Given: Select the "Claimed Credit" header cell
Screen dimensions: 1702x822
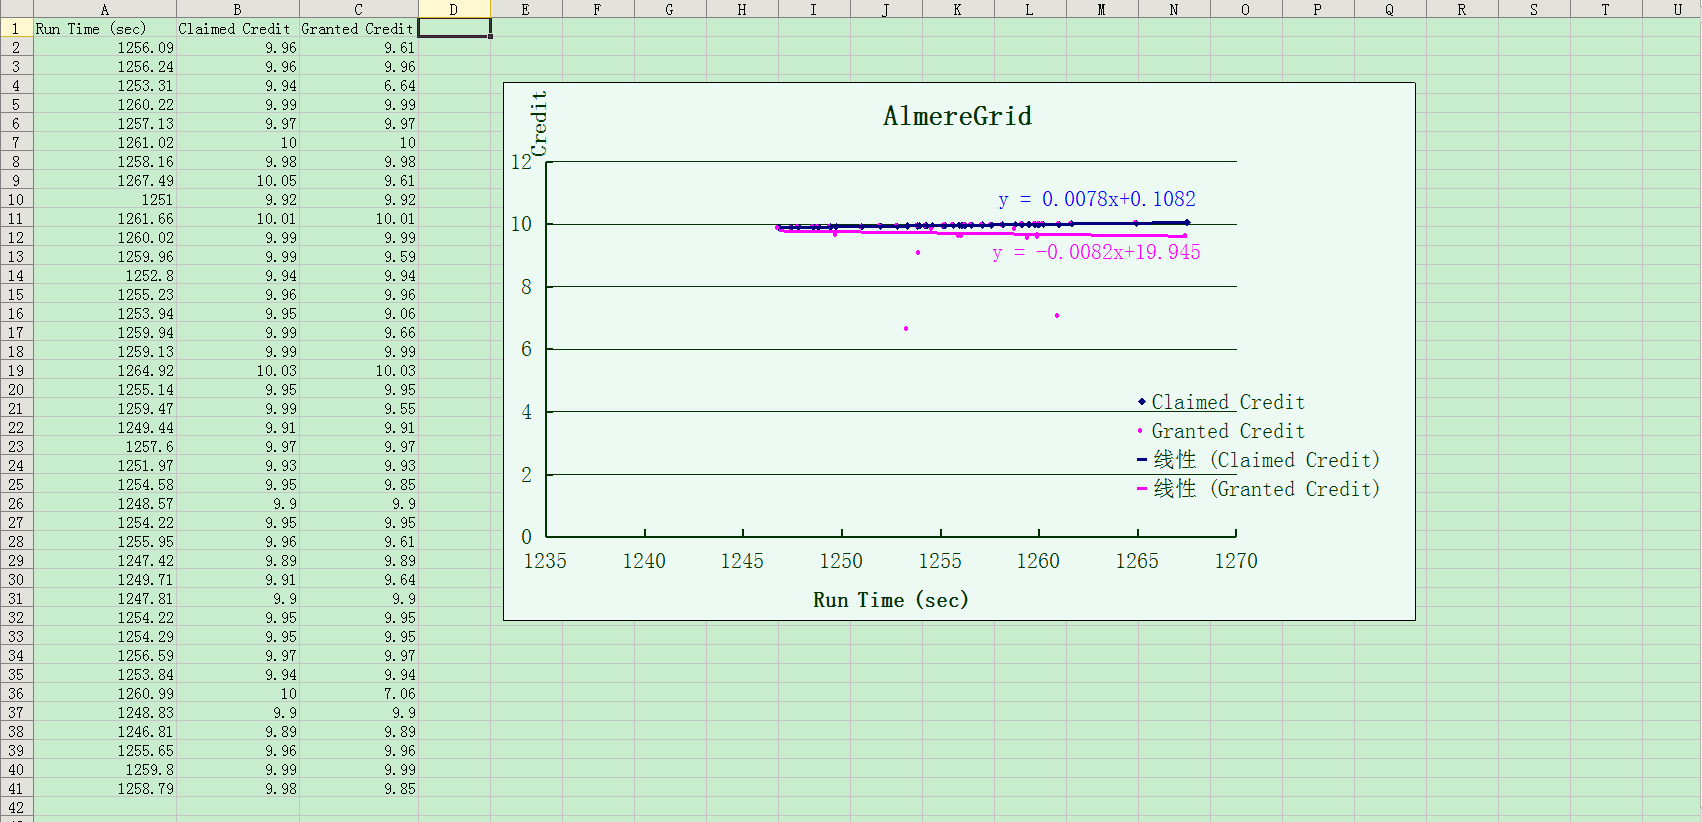Looking at the screenshot, I should point(237,28).
